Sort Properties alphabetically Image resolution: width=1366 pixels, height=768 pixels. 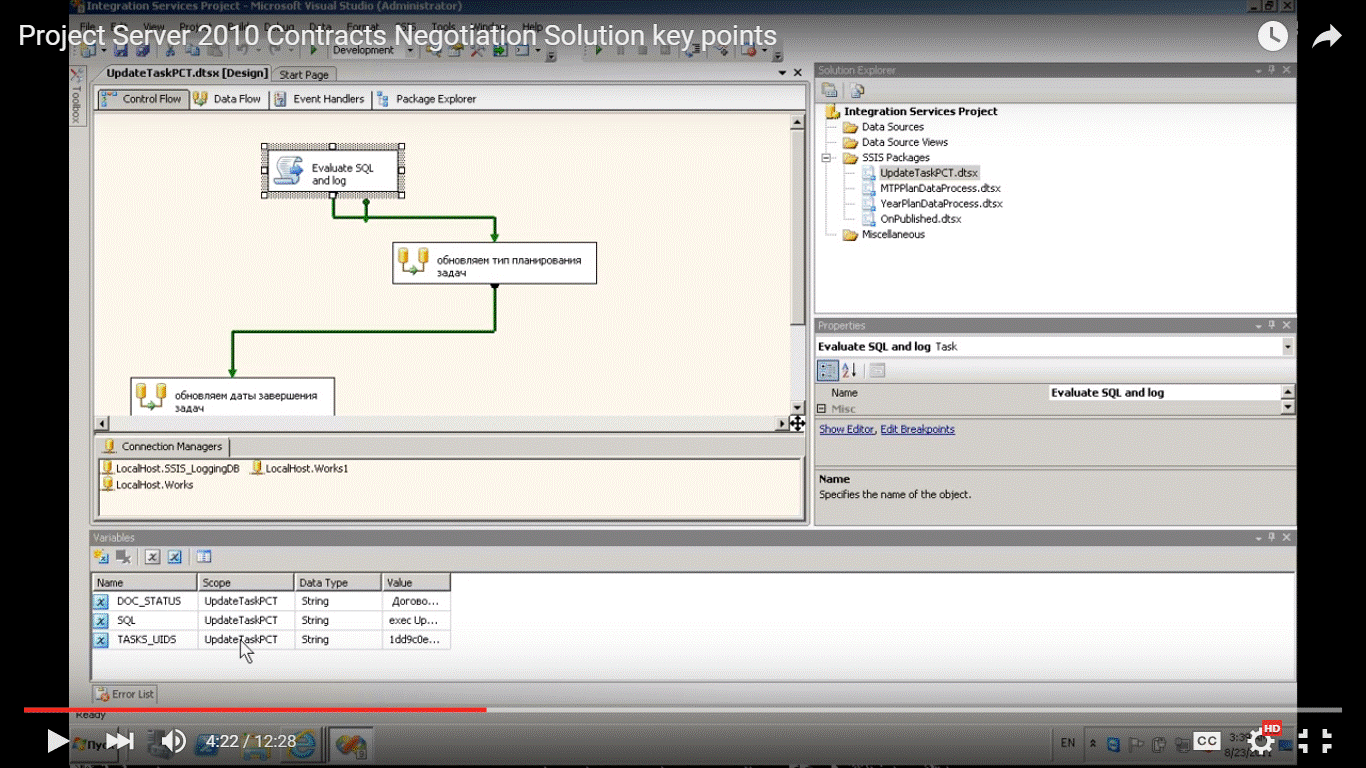(x=850, y=371)
